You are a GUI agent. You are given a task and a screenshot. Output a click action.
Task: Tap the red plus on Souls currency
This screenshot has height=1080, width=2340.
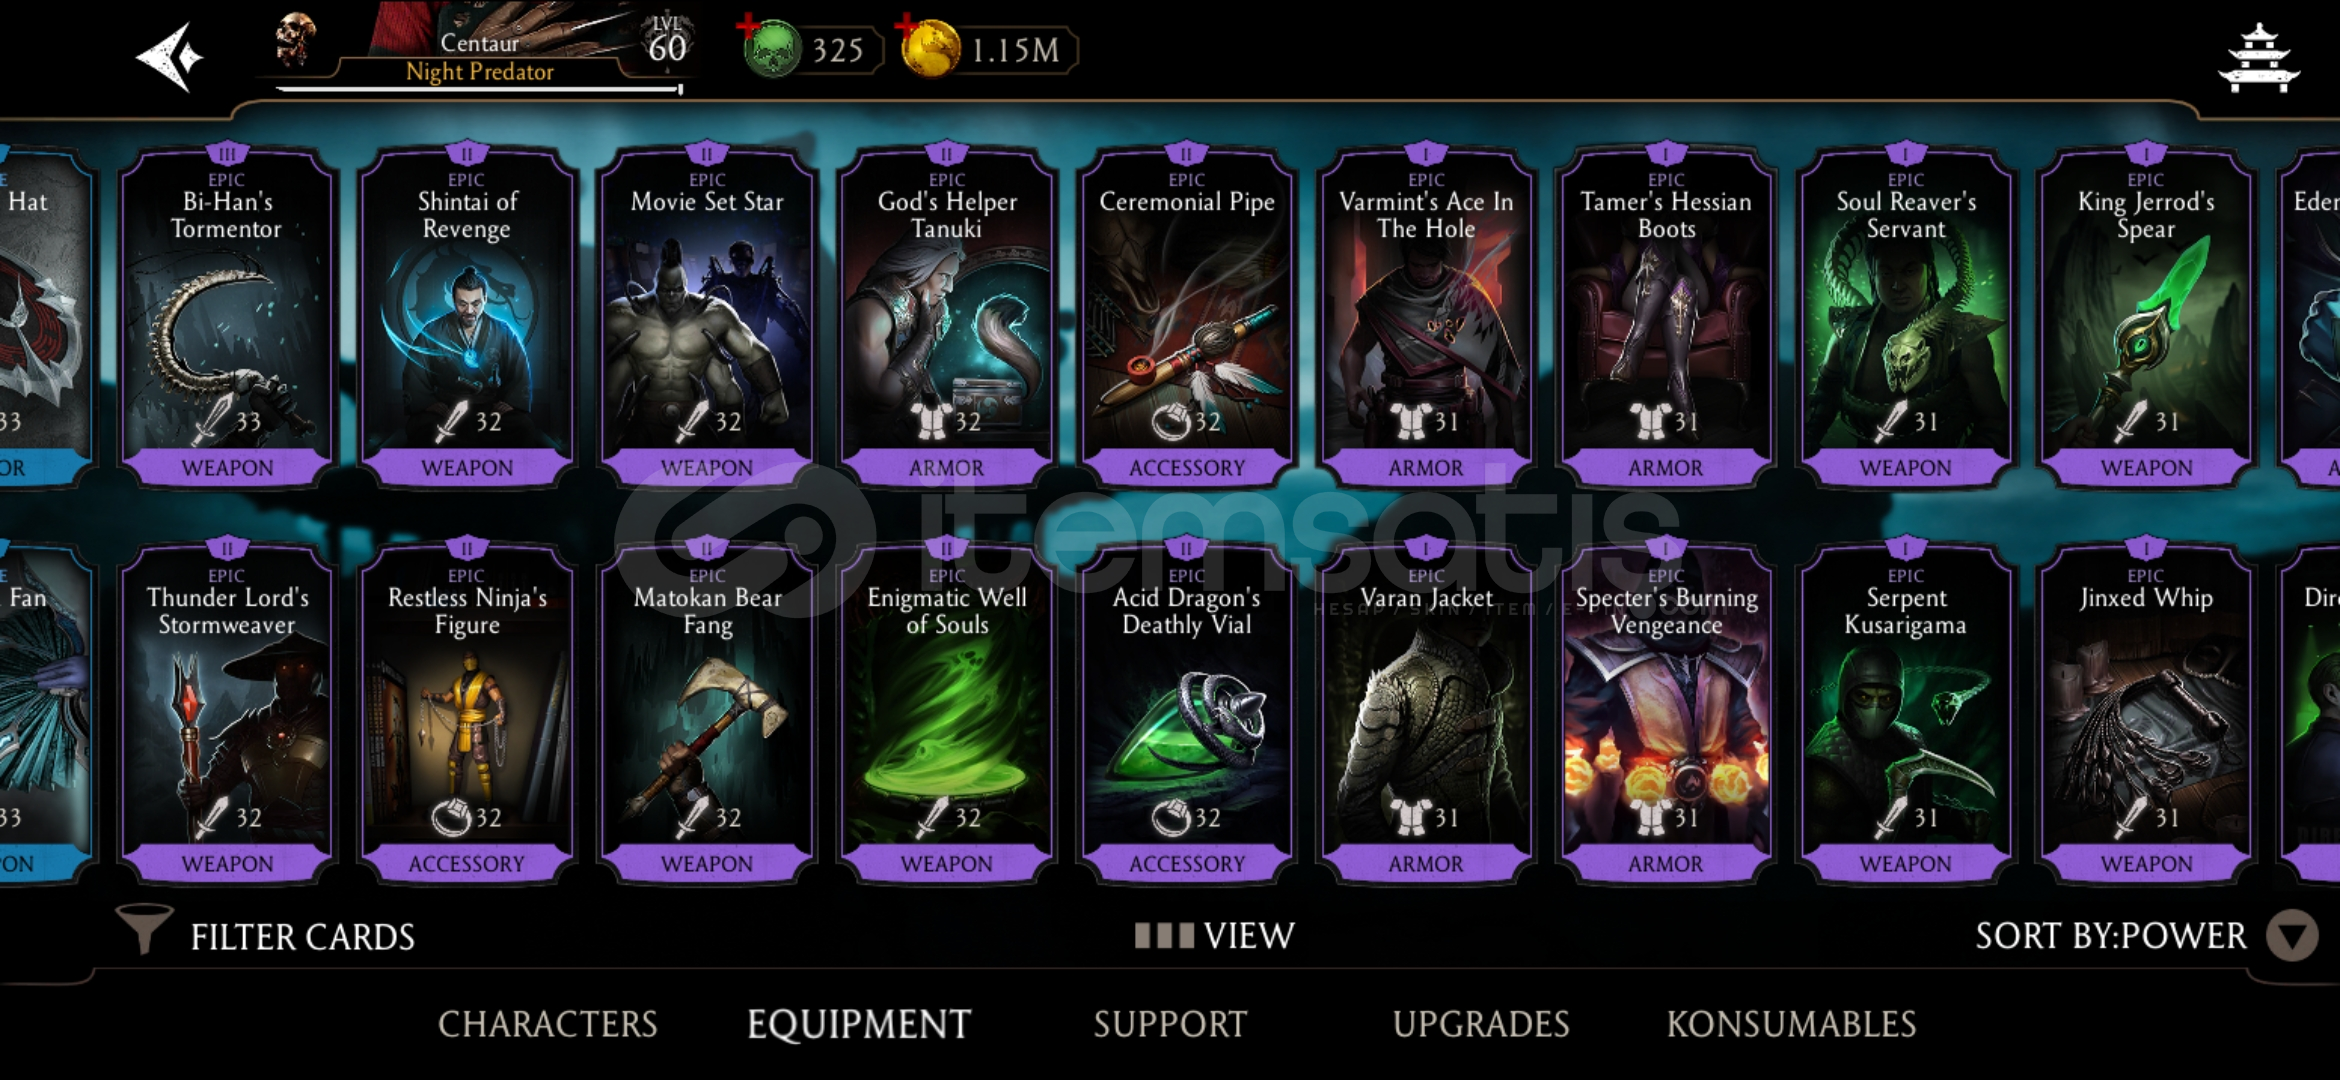point(748,25)
